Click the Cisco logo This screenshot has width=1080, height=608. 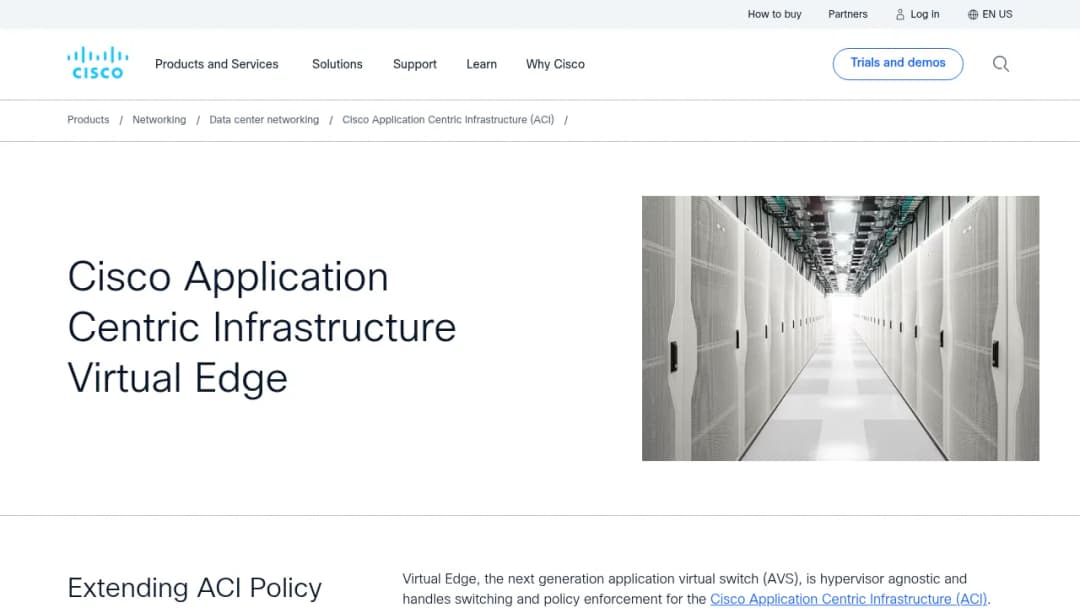pyautogui.click(x=98, y=63)
